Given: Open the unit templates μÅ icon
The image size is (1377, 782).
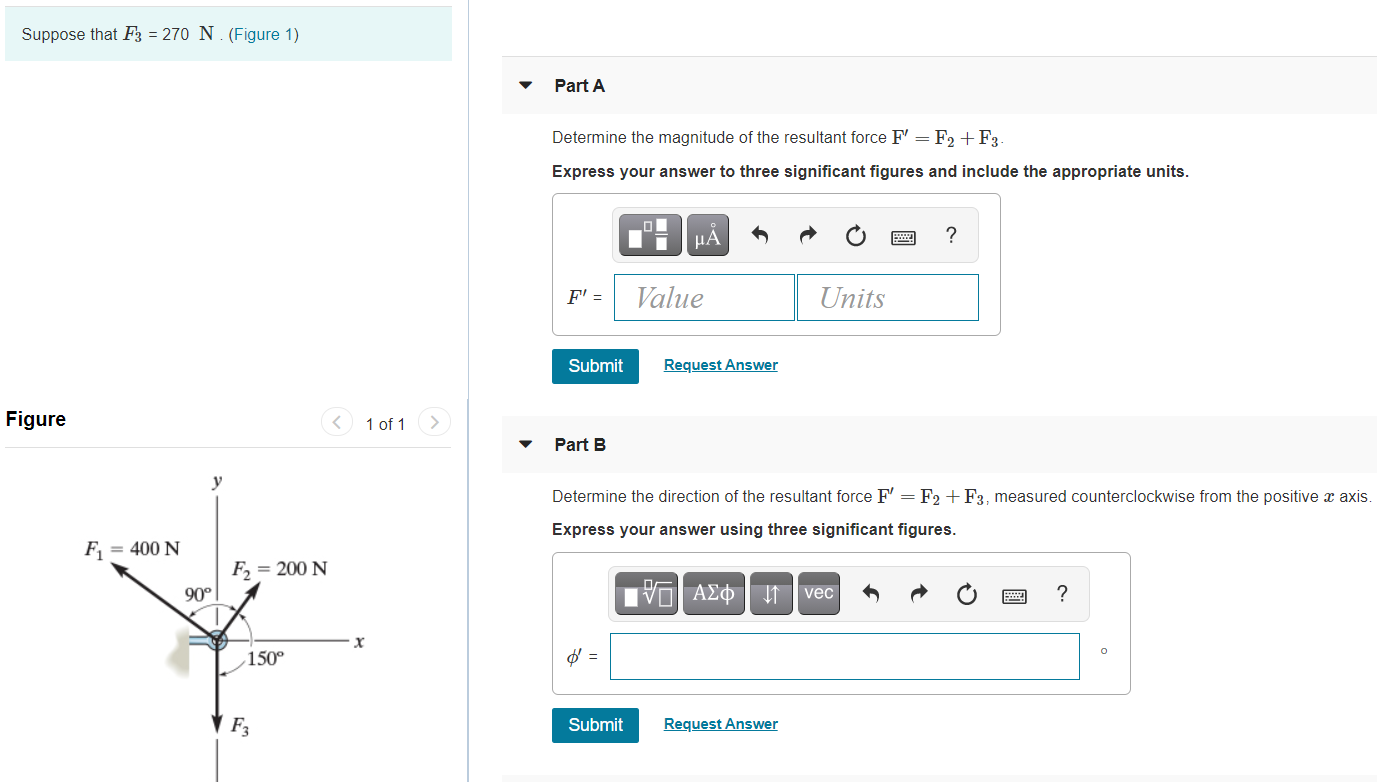Looking at the screenshot, I should coord(707,234).
